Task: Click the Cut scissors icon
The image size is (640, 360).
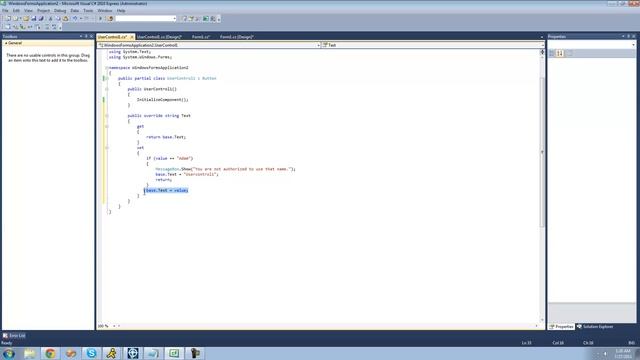Action: [x=51, y=19]
